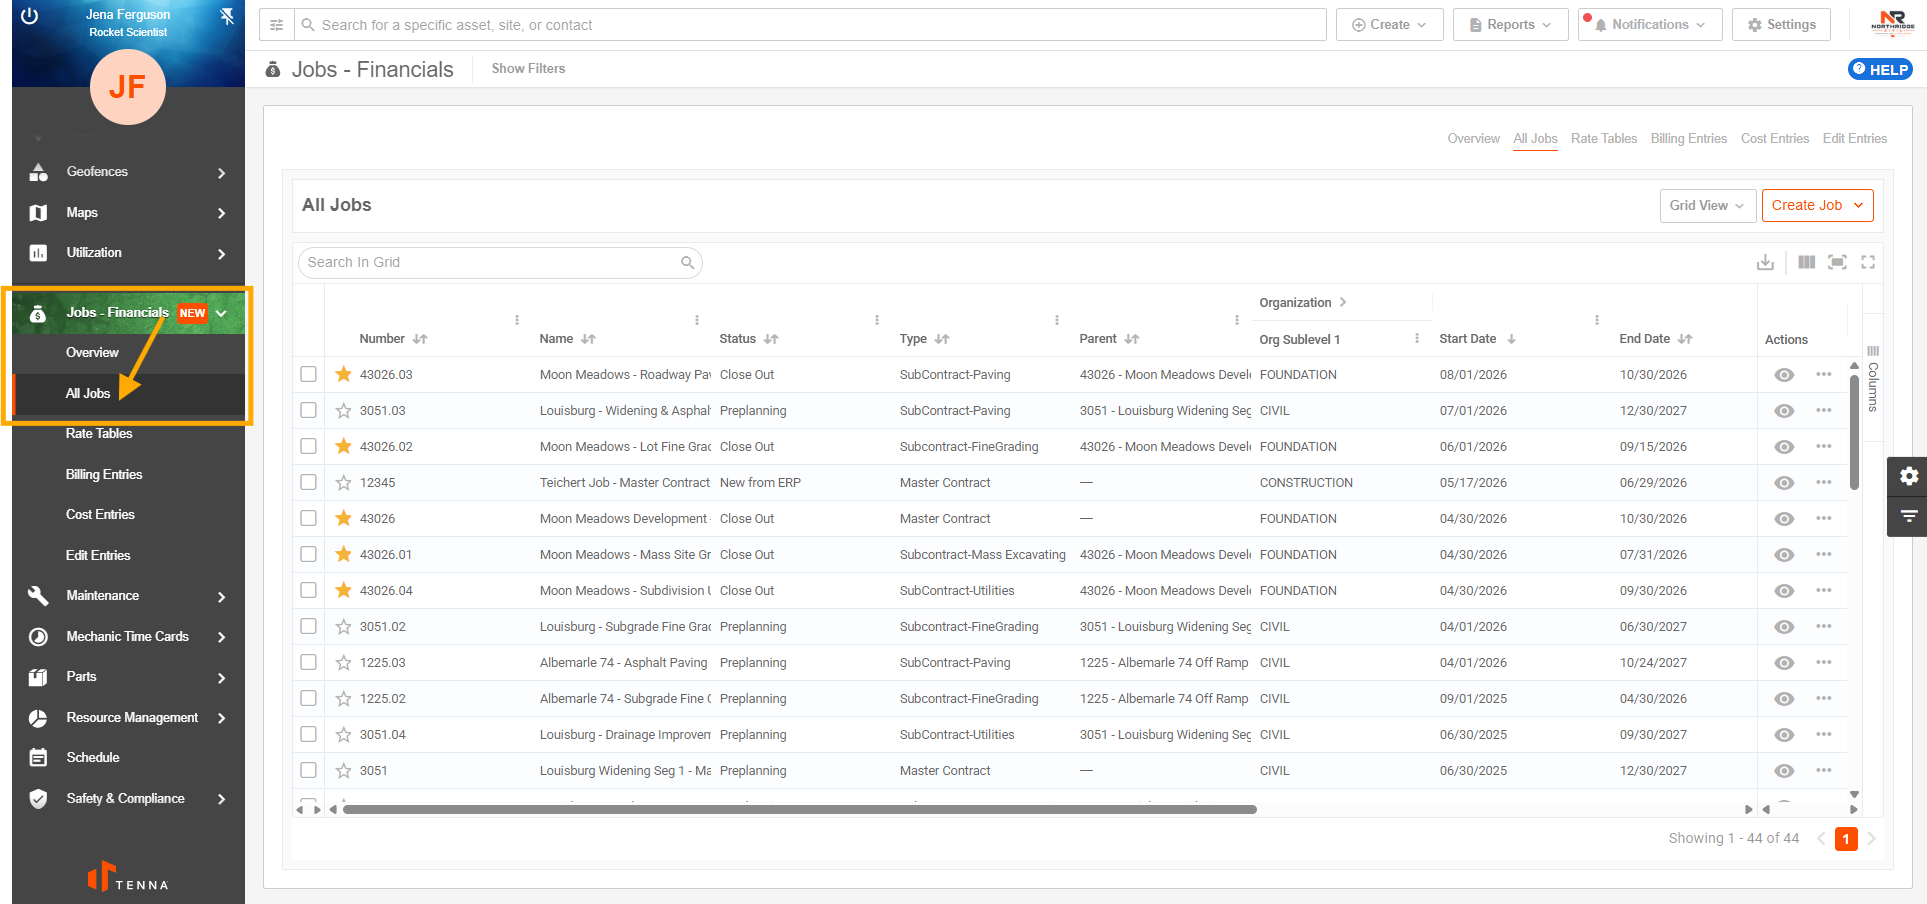Open the search filter options icon

277,25
